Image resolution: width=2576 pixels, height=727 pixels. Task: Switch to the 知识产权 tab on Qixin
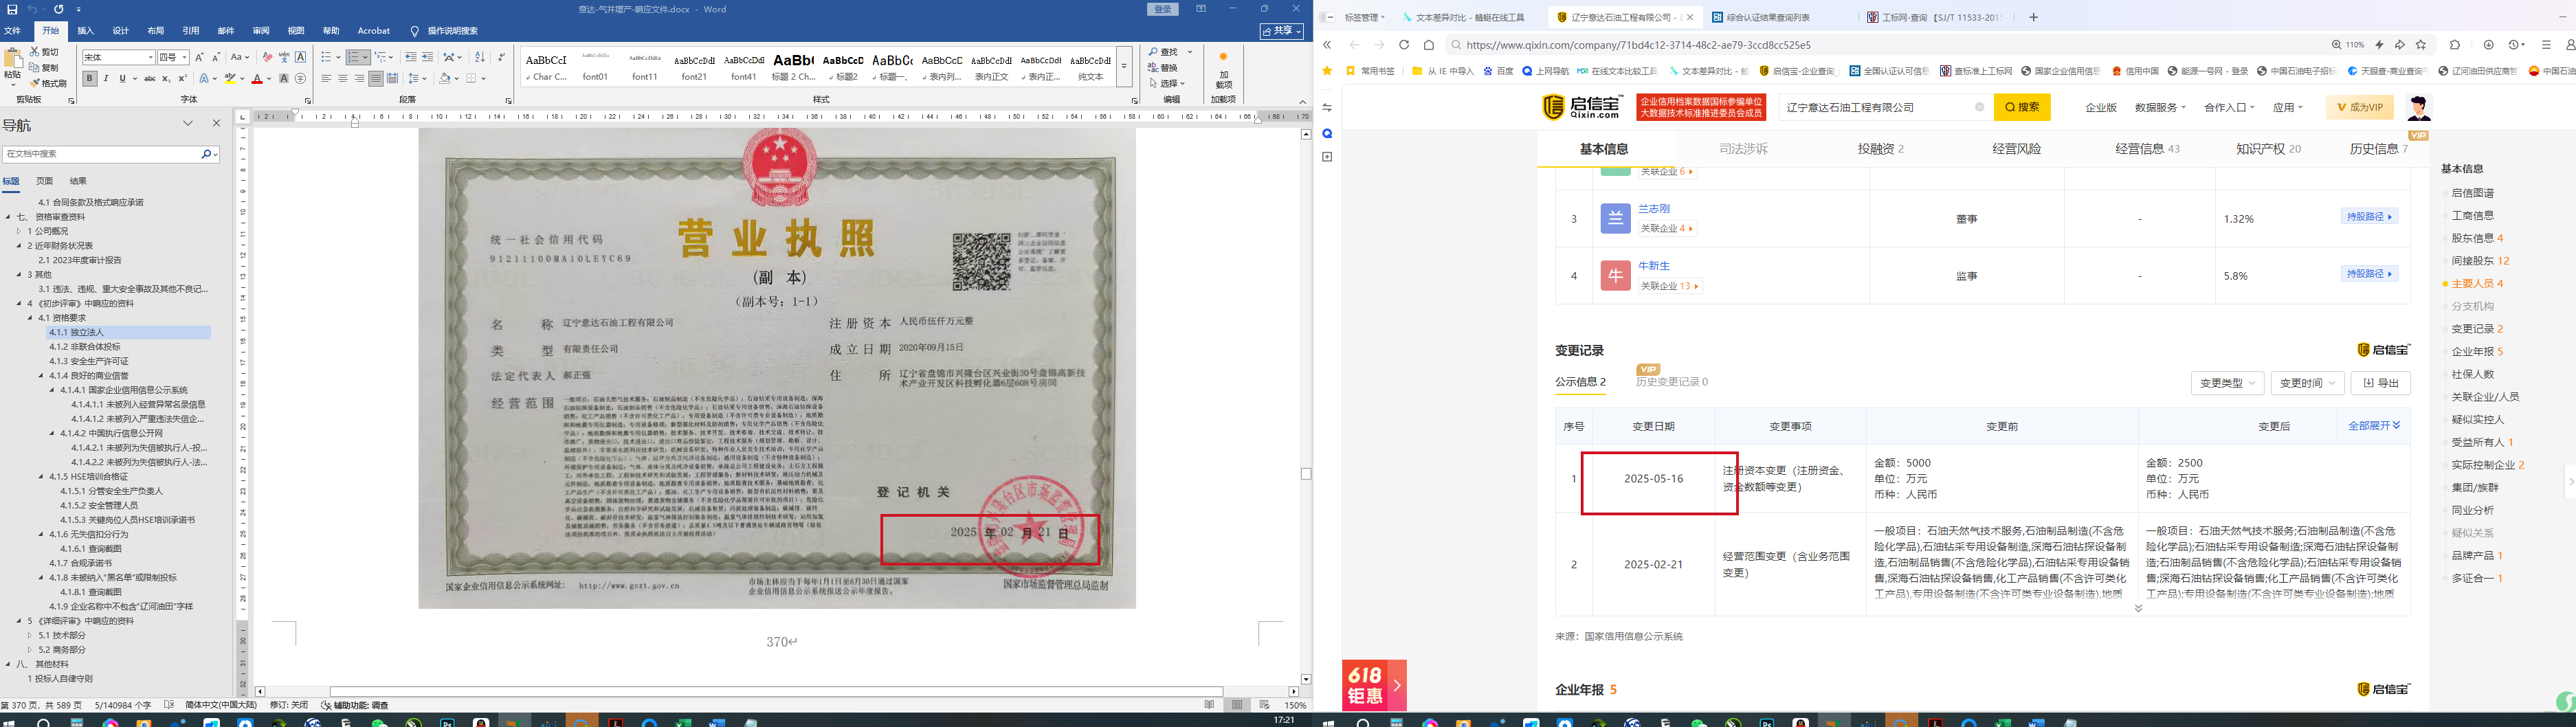pos(2268,149)
